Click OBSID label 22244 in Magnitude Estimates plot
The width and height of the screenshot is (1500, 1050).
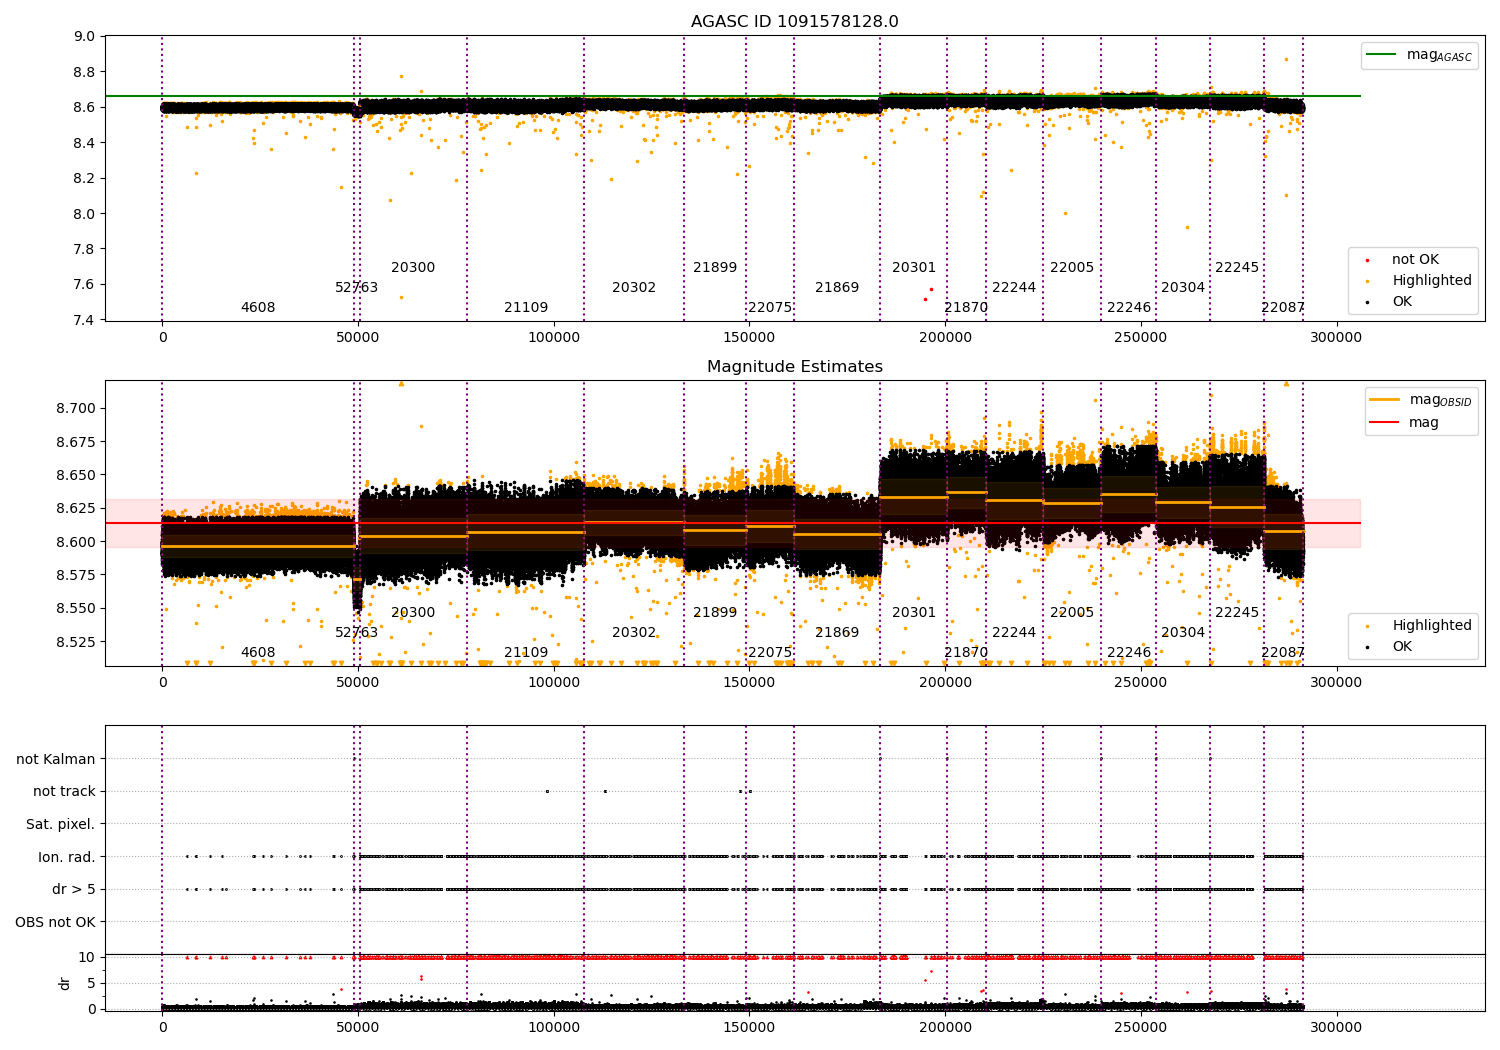(1014, 633)
